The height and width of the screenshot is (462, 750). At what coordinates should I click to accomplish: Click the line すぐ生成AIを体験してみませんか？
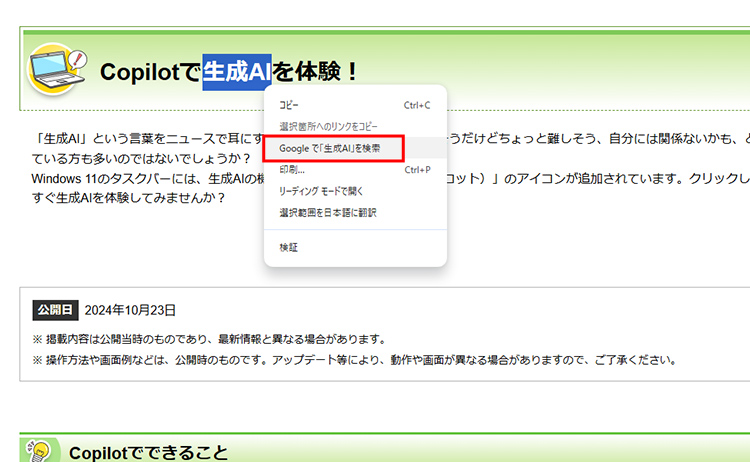click(129, 198)
